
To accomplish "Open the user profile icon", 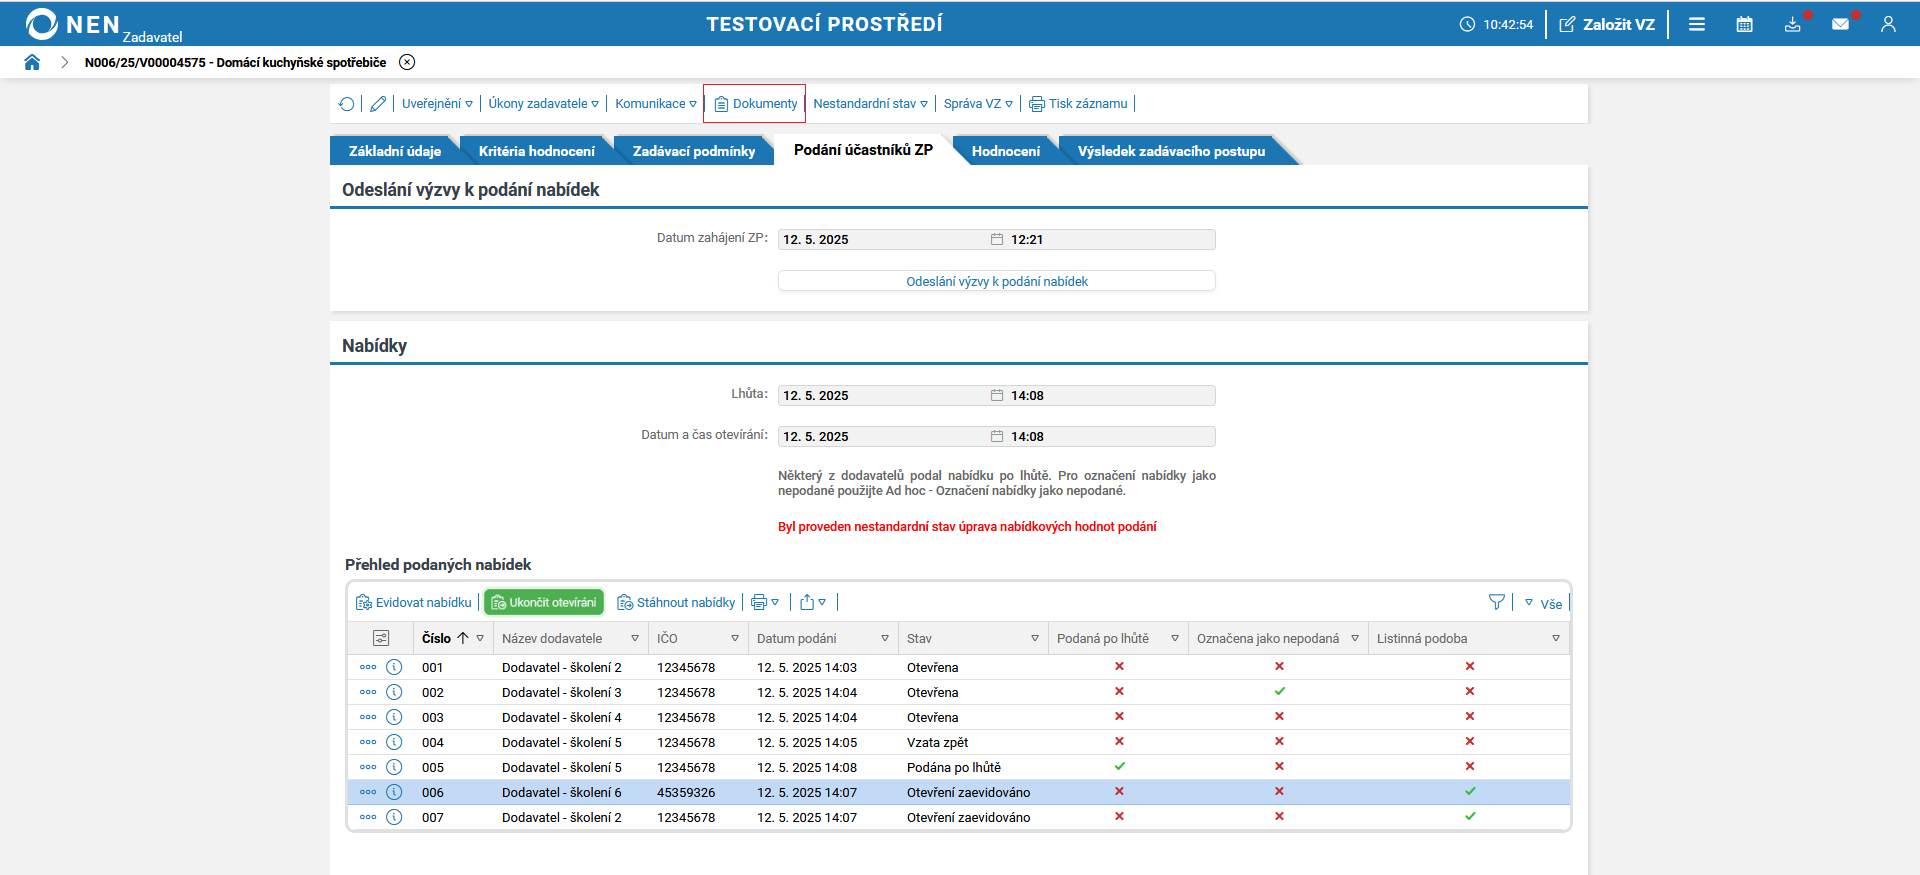I will tap(1888, 24).
